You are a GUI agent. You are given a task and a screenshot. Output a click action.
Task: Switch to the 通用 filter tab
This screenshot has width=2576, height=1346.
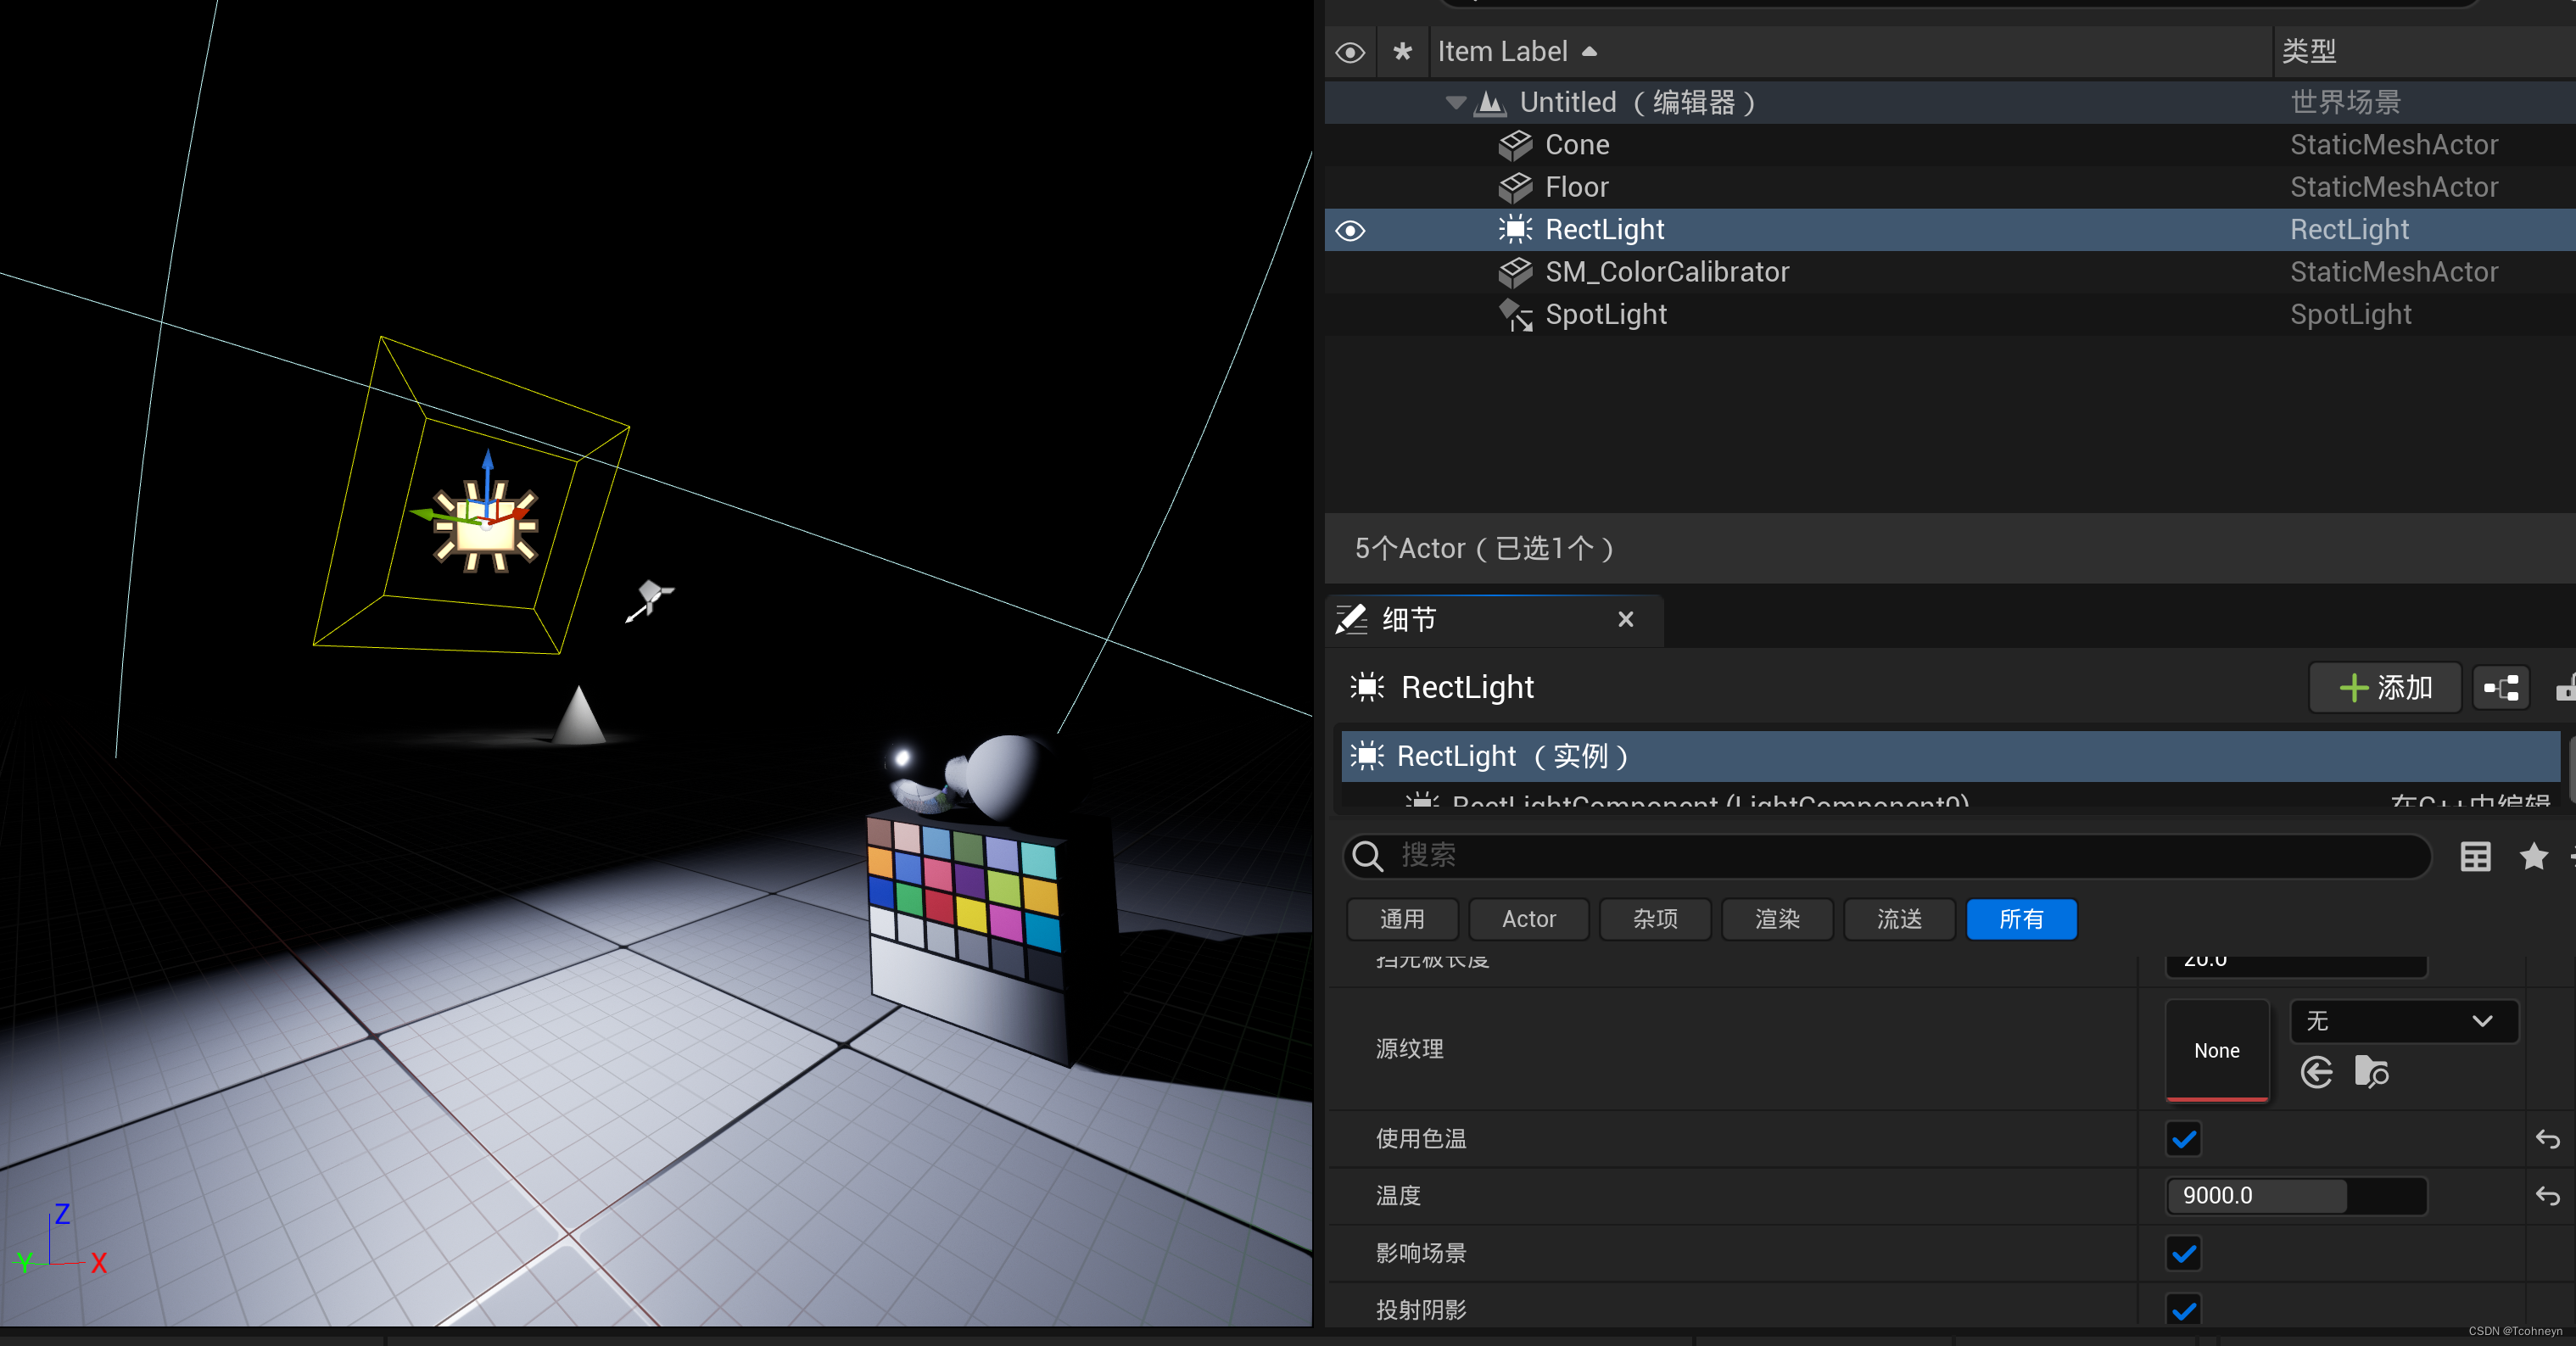click(1402, 919)
